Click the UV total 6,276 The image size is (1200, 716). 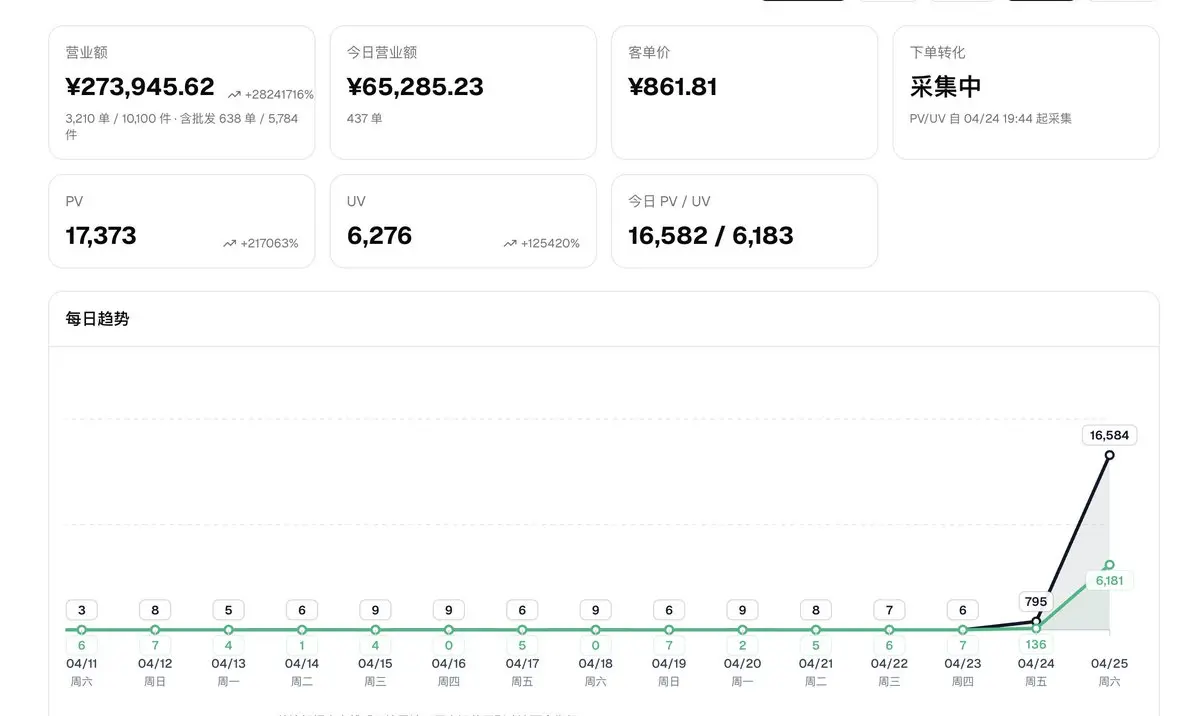379,236
